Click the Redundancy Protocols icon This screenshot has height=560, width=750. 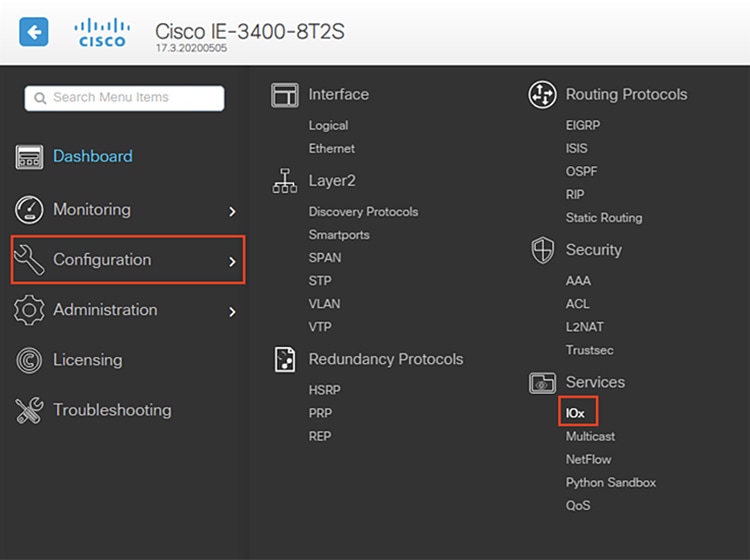285,359
